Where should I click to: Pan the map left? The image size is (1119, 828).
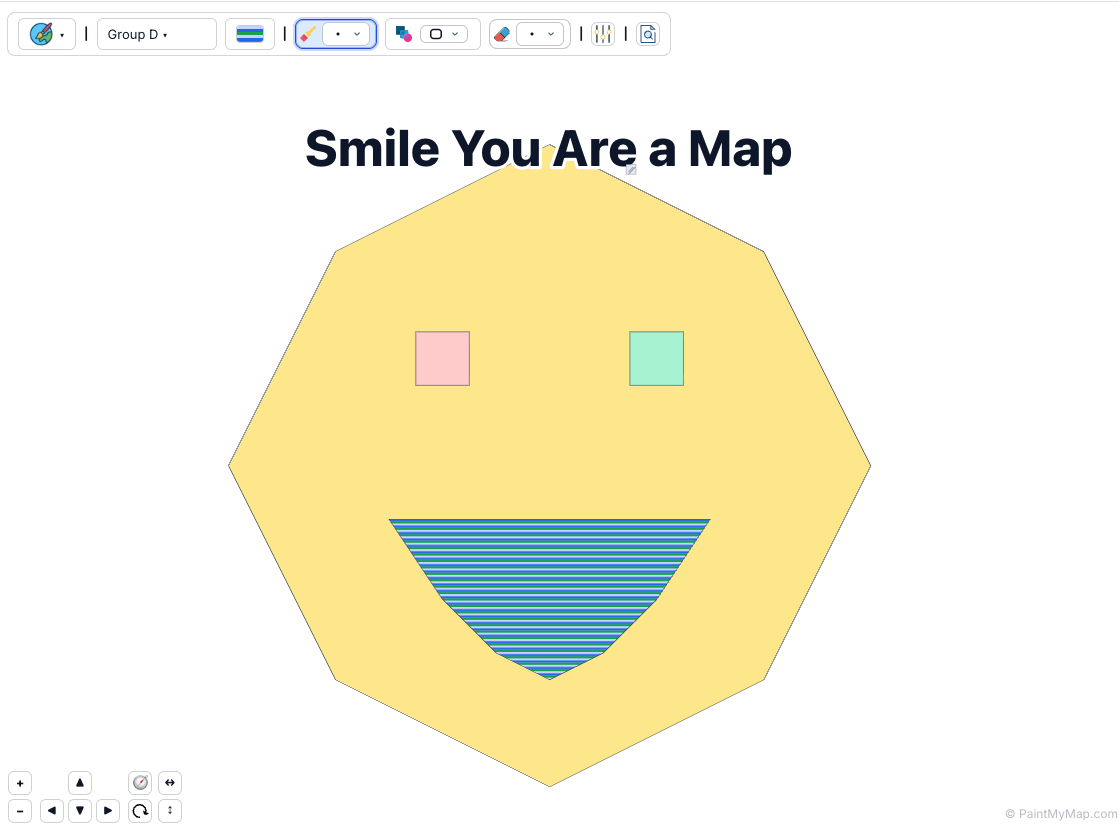[52, 811]
